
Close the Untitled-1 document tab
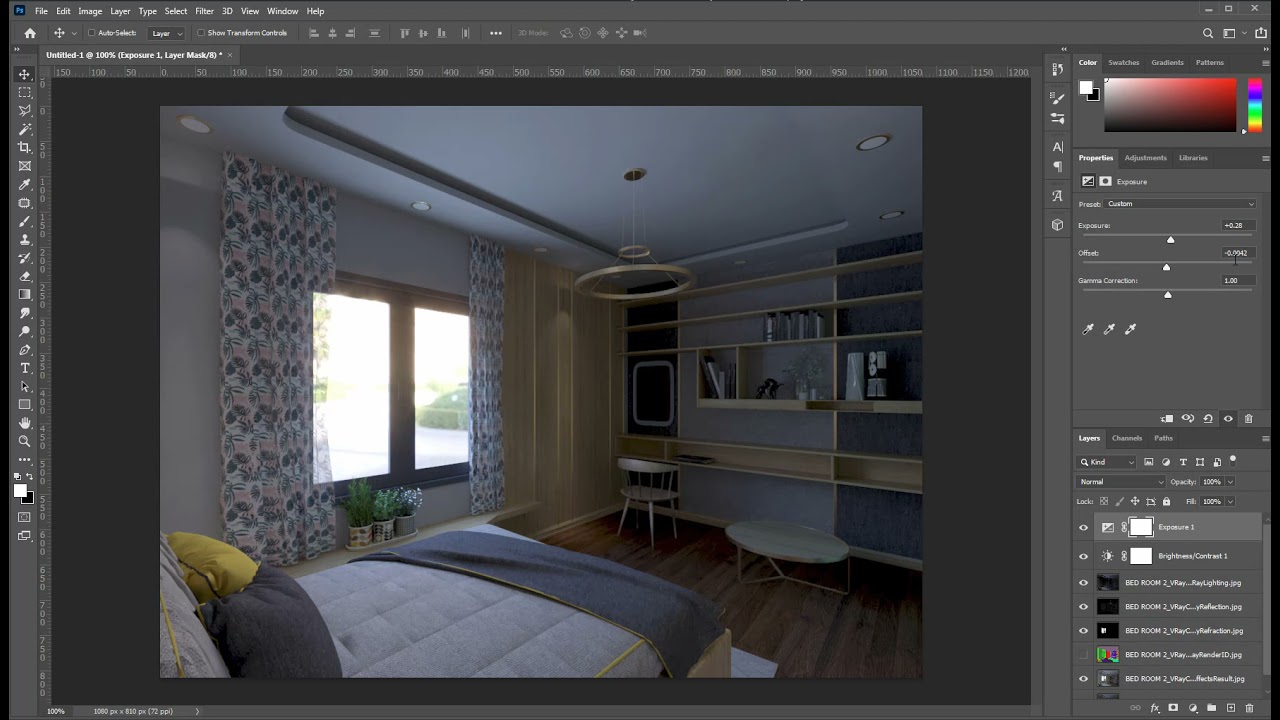pyautogui.click(x=230, y=55)
